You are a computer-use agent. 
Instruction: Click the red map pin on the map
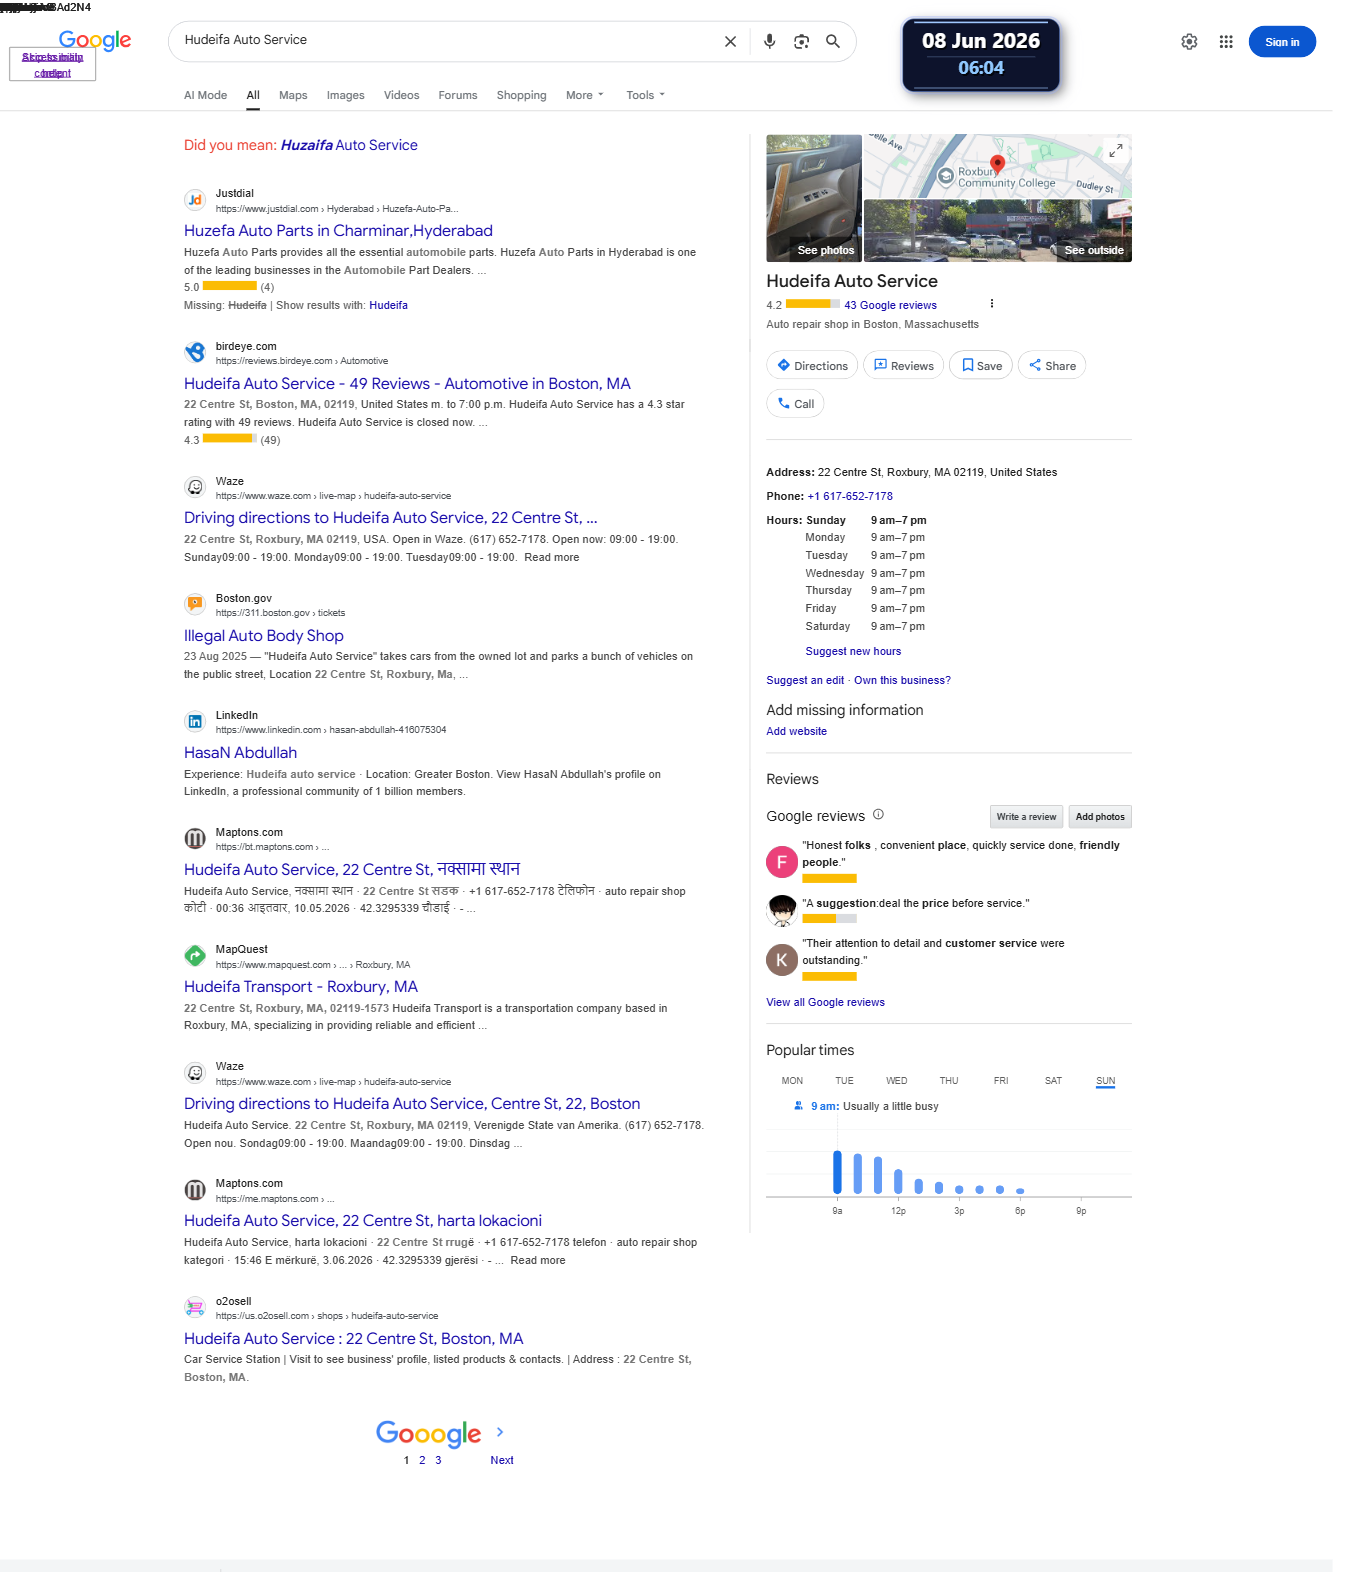[997, 164]
